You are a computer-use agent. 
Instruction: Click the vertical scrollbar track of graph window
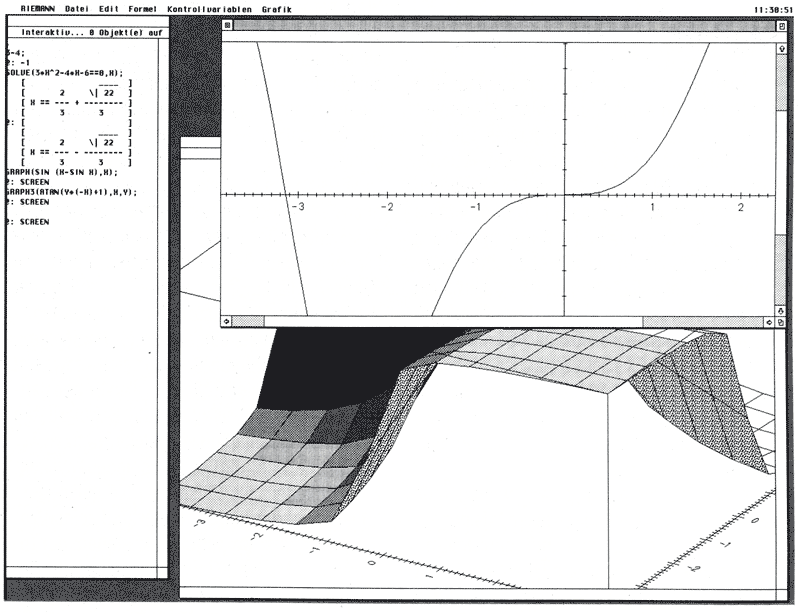click(x=781, y=180)
